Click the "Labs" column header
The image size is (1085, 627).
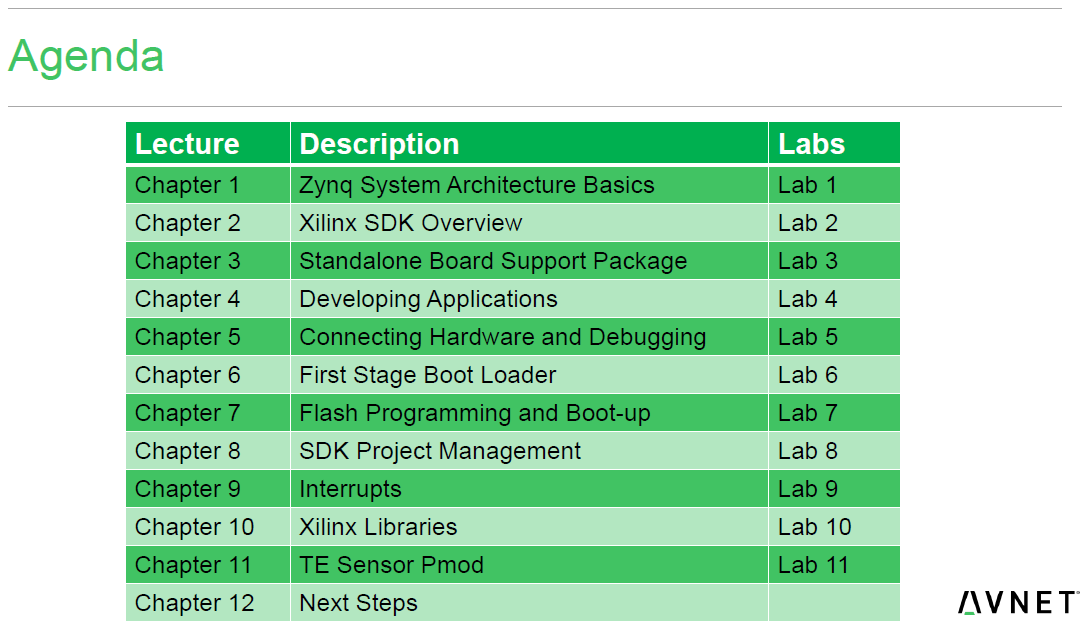pyautogui.click(x=835, y=143)
